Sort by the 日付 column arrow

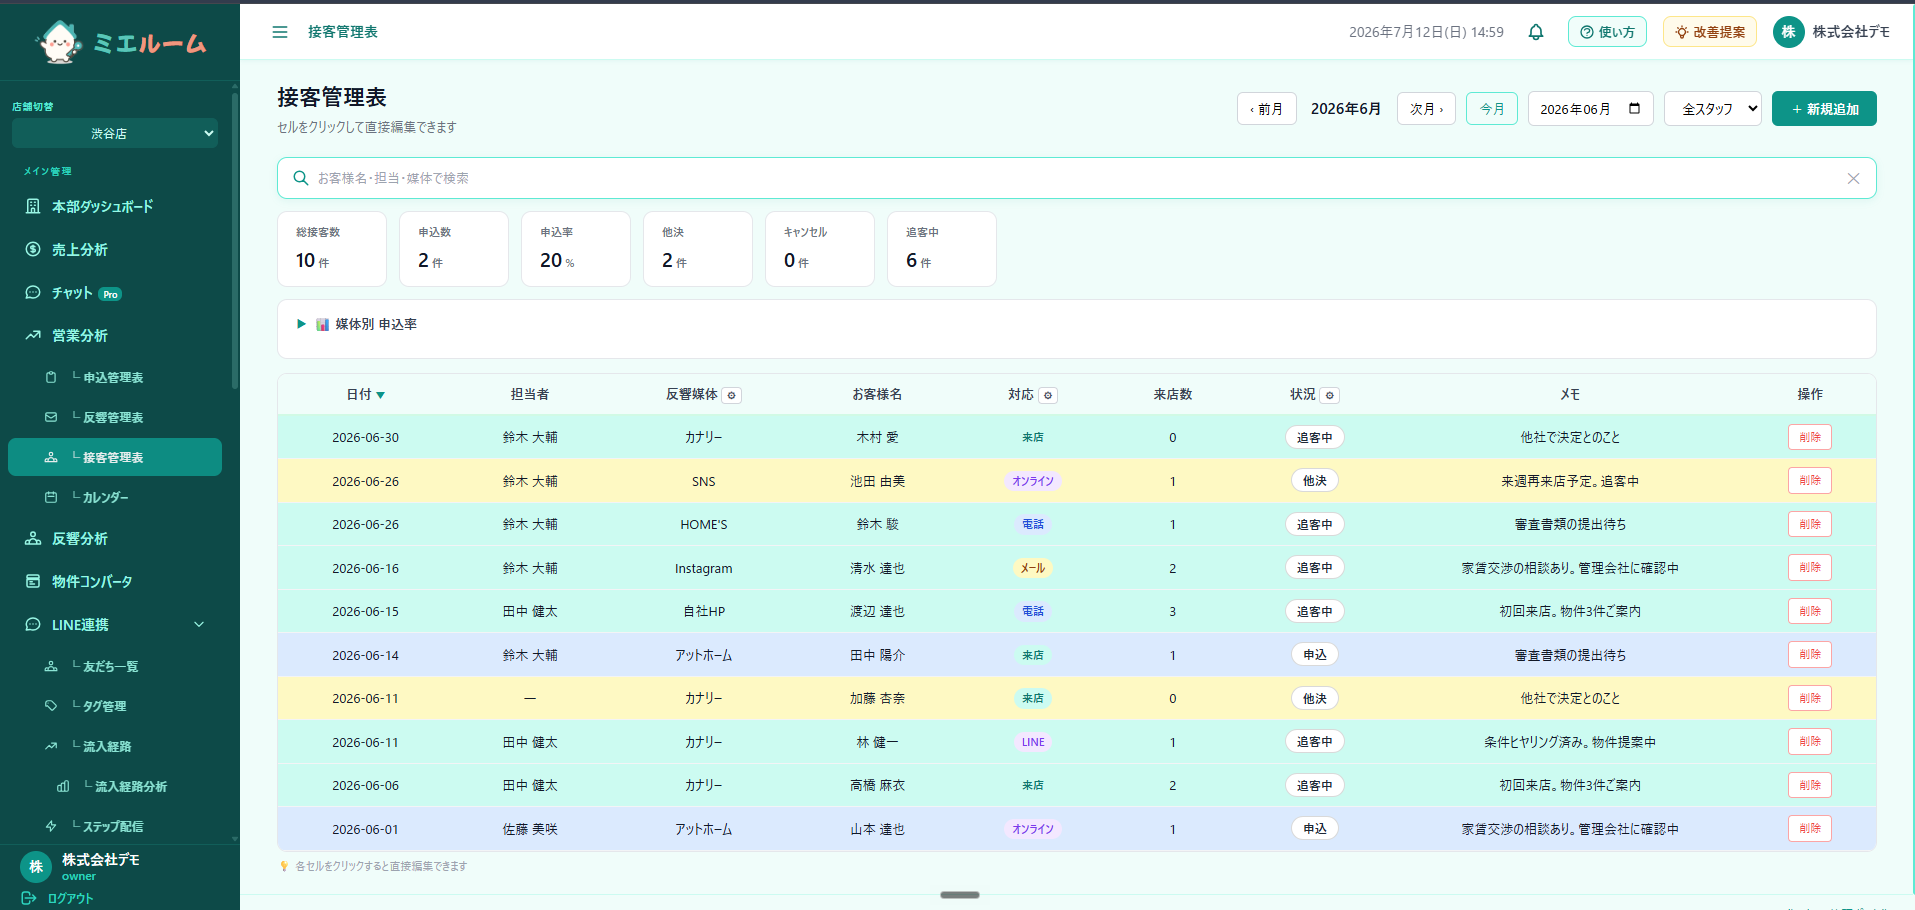(x=380, y=395)
